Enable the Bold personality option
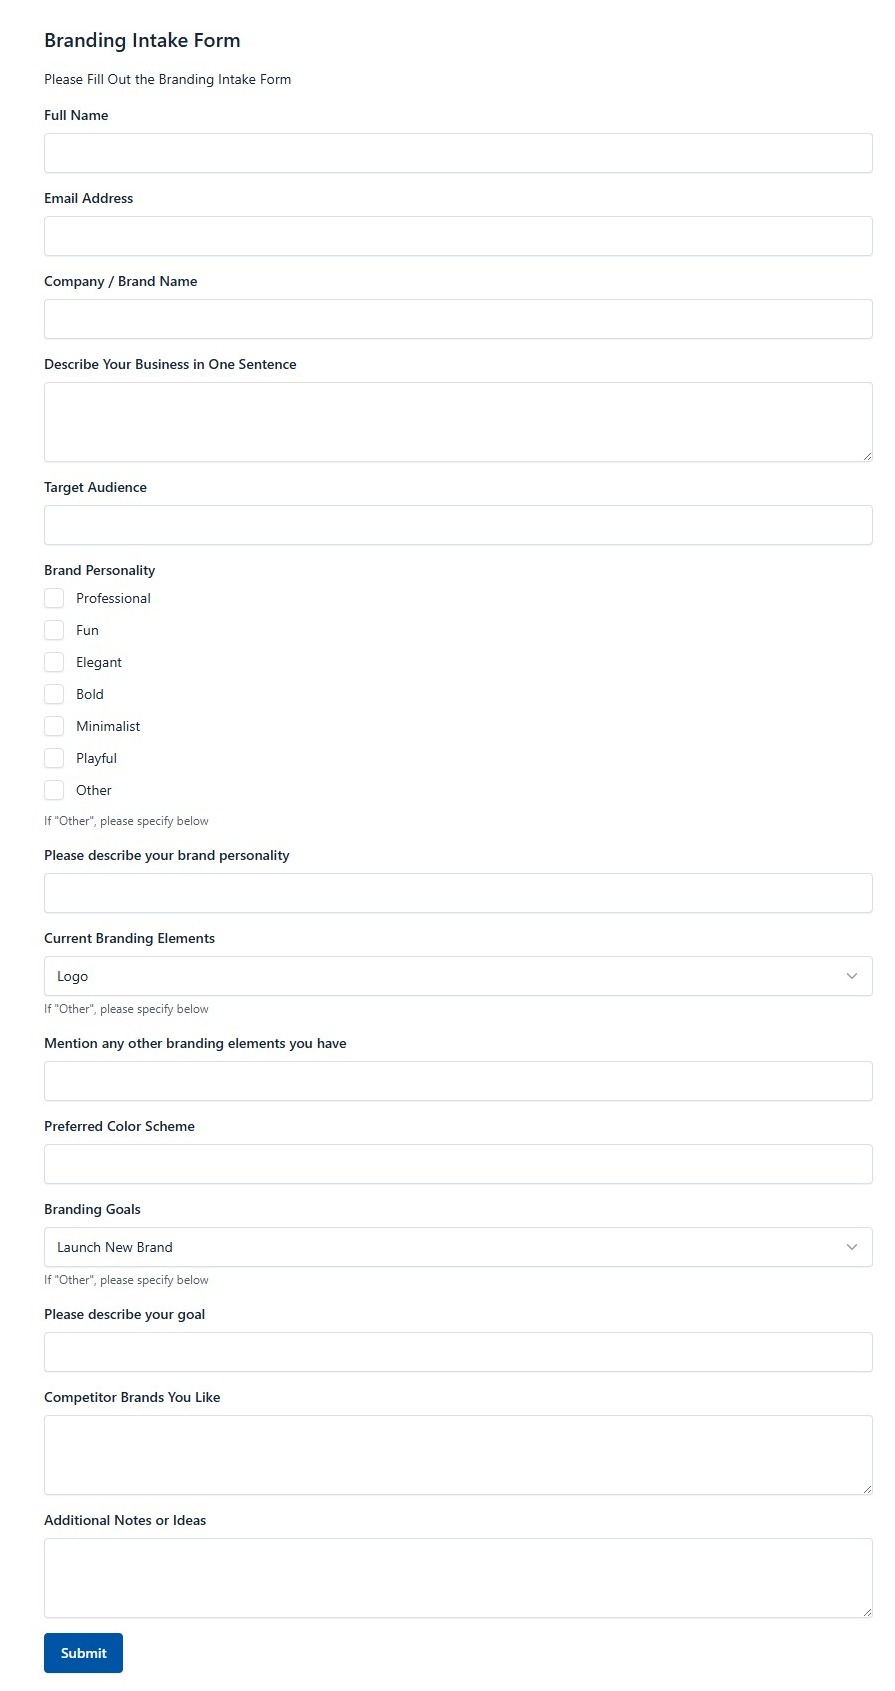The width and height of the screenshot is (895, 1691). pyautogui.click(x=54, y=694)
